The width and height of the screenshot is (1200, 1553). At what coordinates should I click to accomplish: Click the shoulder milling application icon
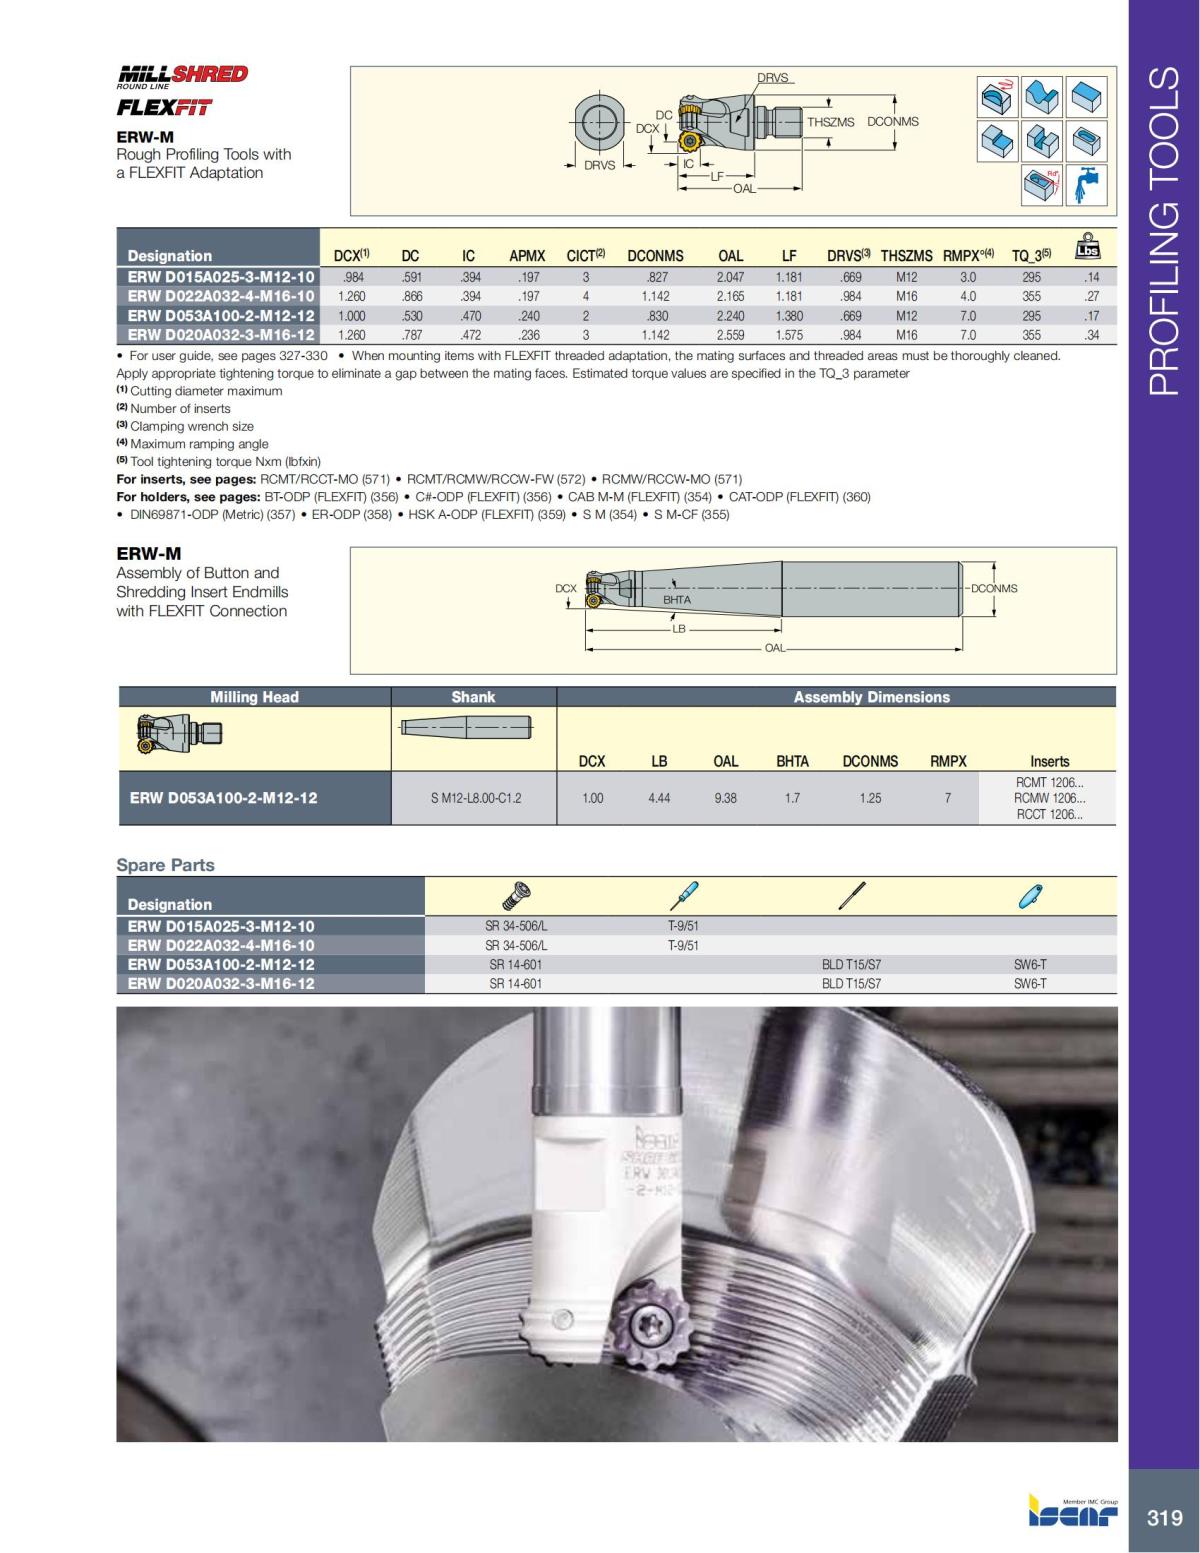click(997, 140)
